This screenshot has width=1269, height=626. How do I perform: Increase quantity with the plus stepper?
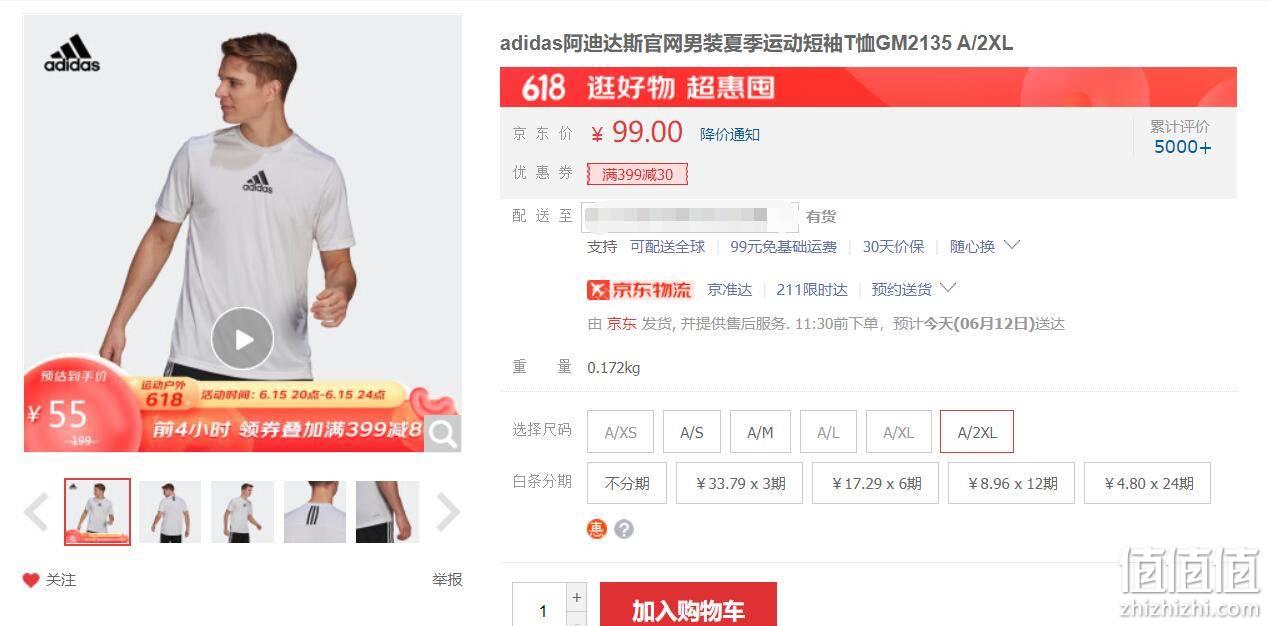(576, 597)
